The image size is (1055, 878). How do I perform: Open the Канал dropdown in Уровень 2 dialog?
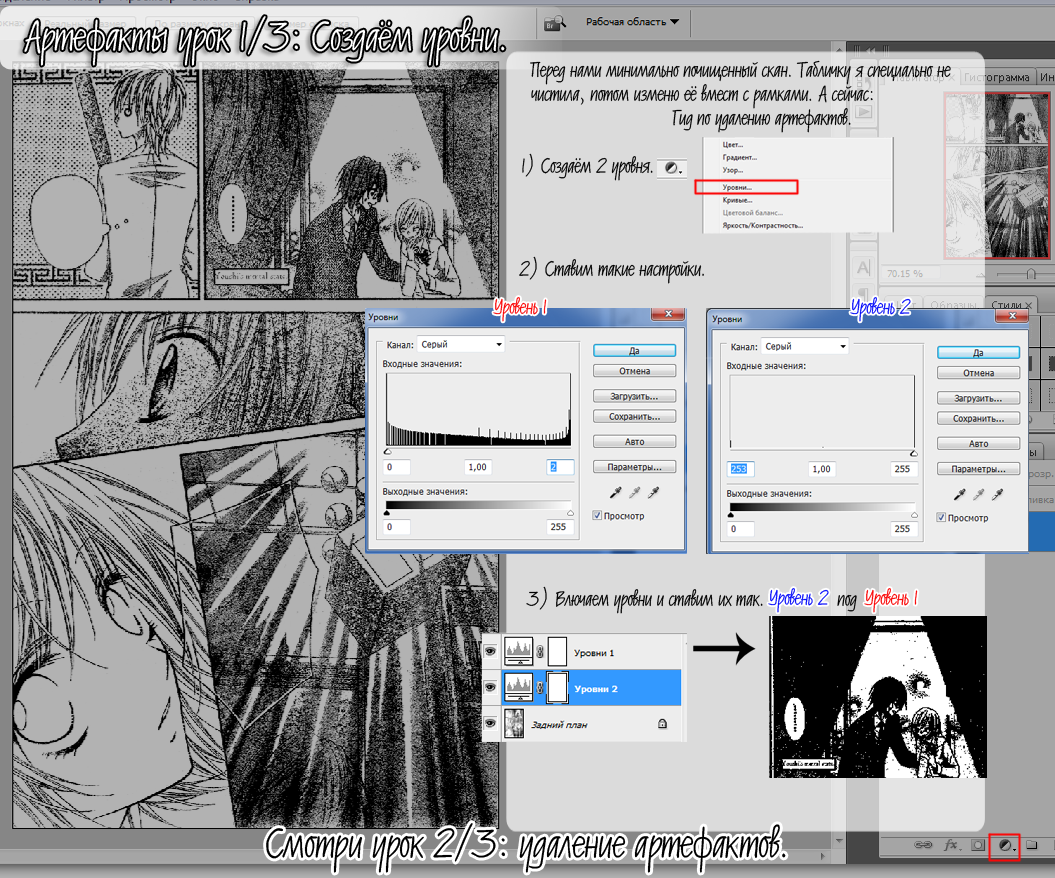(805, 346)
